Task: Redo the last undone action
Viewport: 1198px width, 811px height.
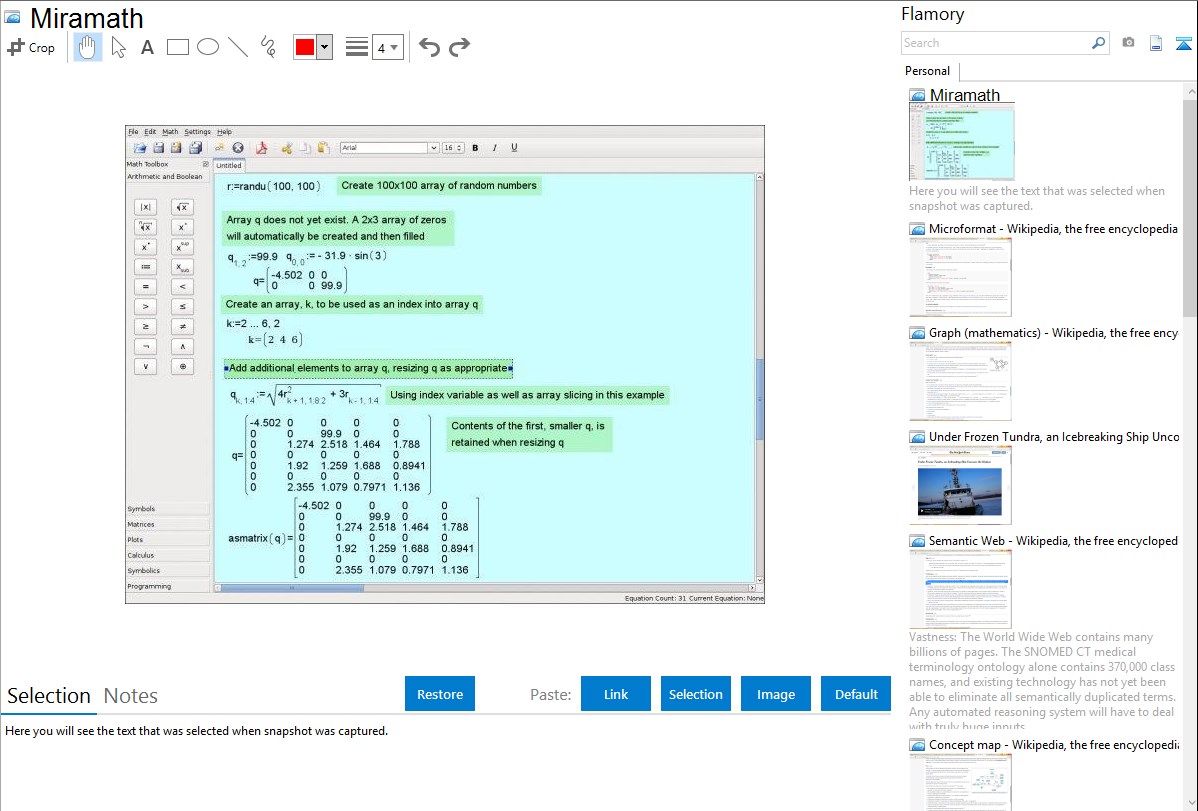Action: tap(459, 47)
